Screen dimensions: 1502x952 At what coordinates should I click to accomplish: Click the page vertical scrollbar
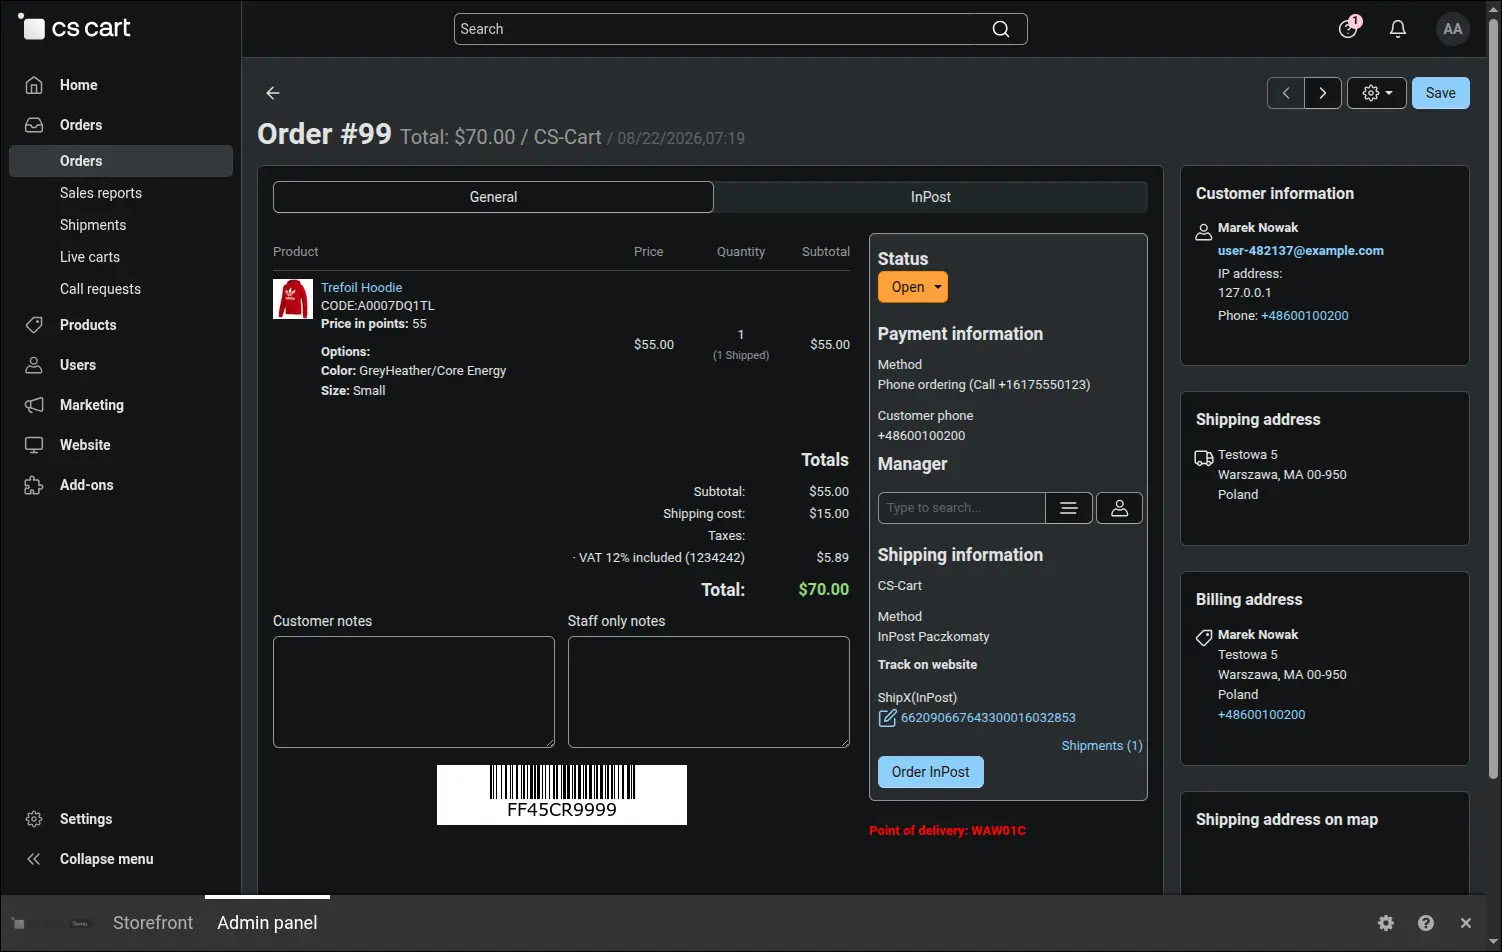click(x=1494, y=400)
